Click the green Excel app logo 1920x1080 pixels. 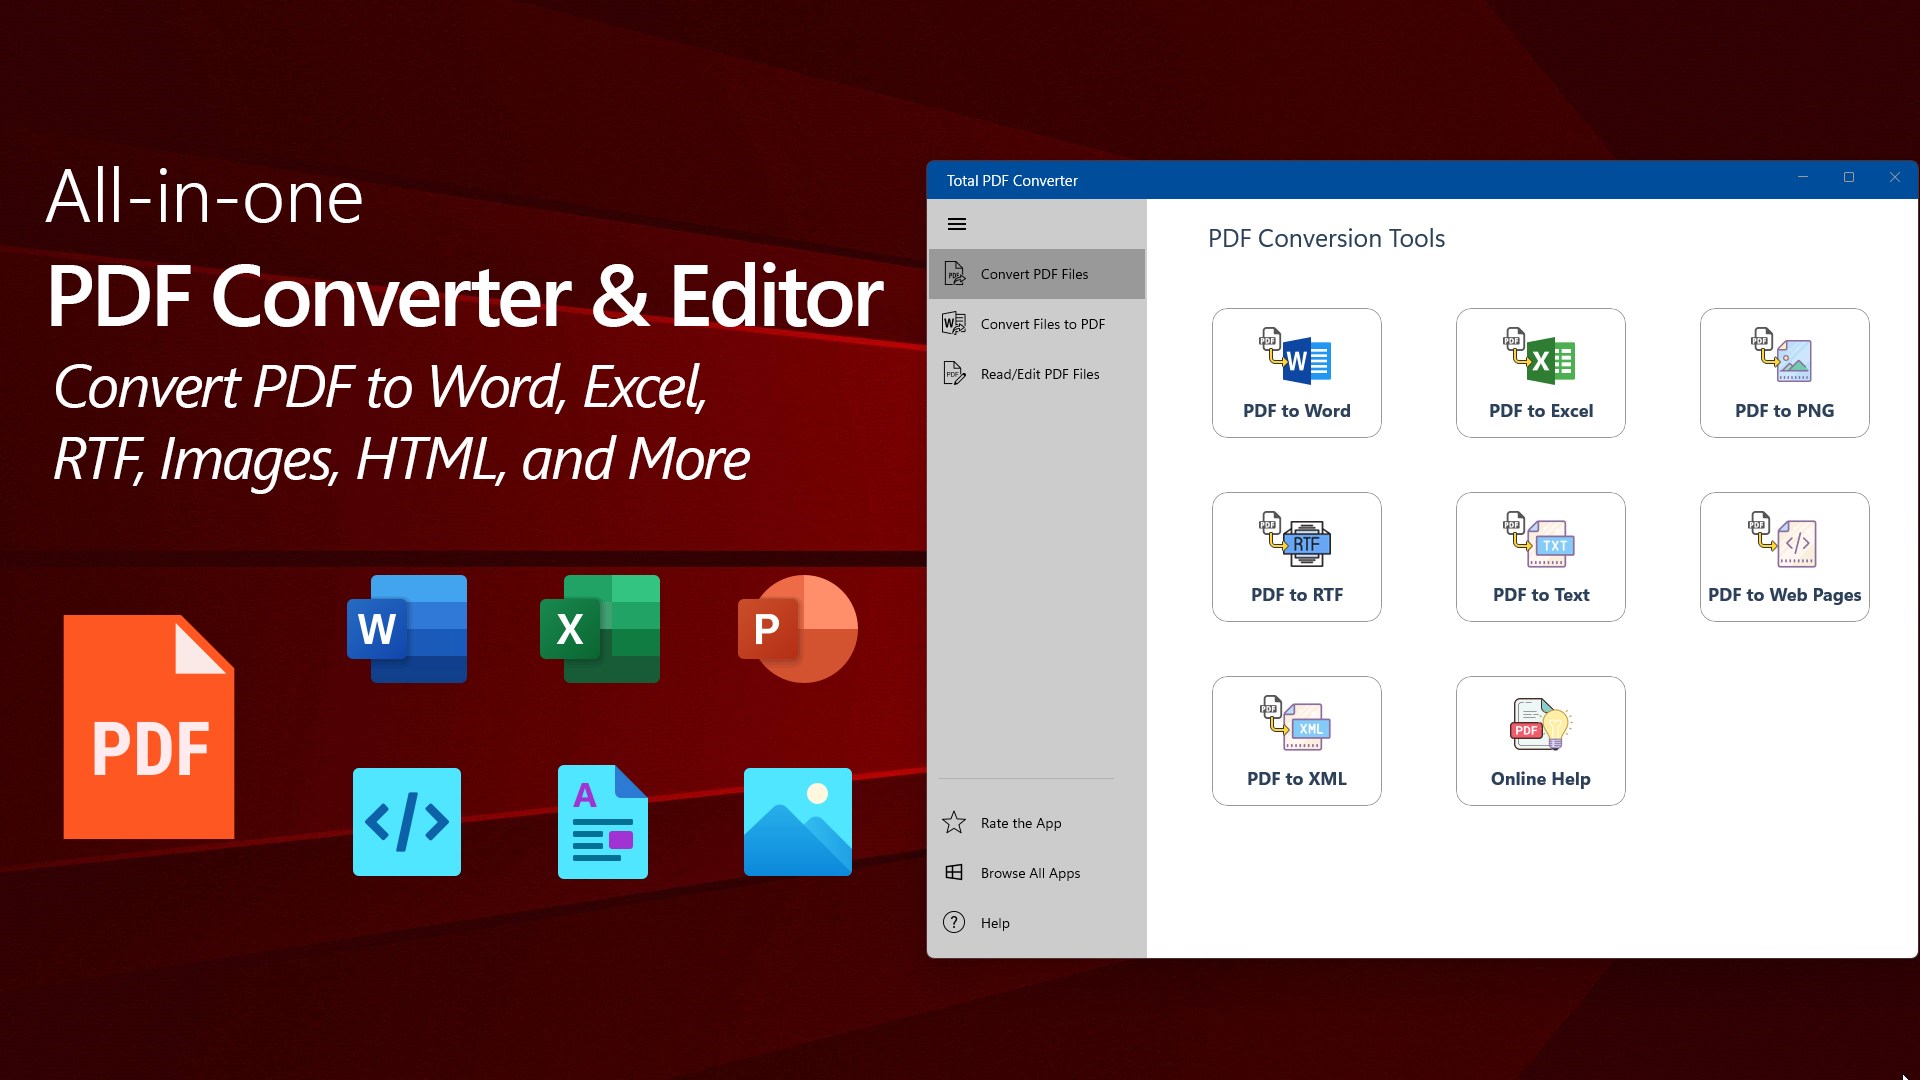point(600,629)
